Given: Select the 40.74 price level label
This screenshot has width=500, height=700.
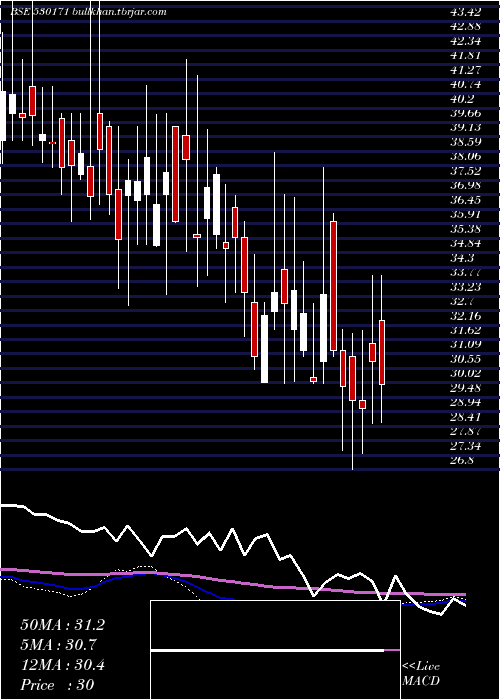Looking at the screenshot, I should 466,84.
